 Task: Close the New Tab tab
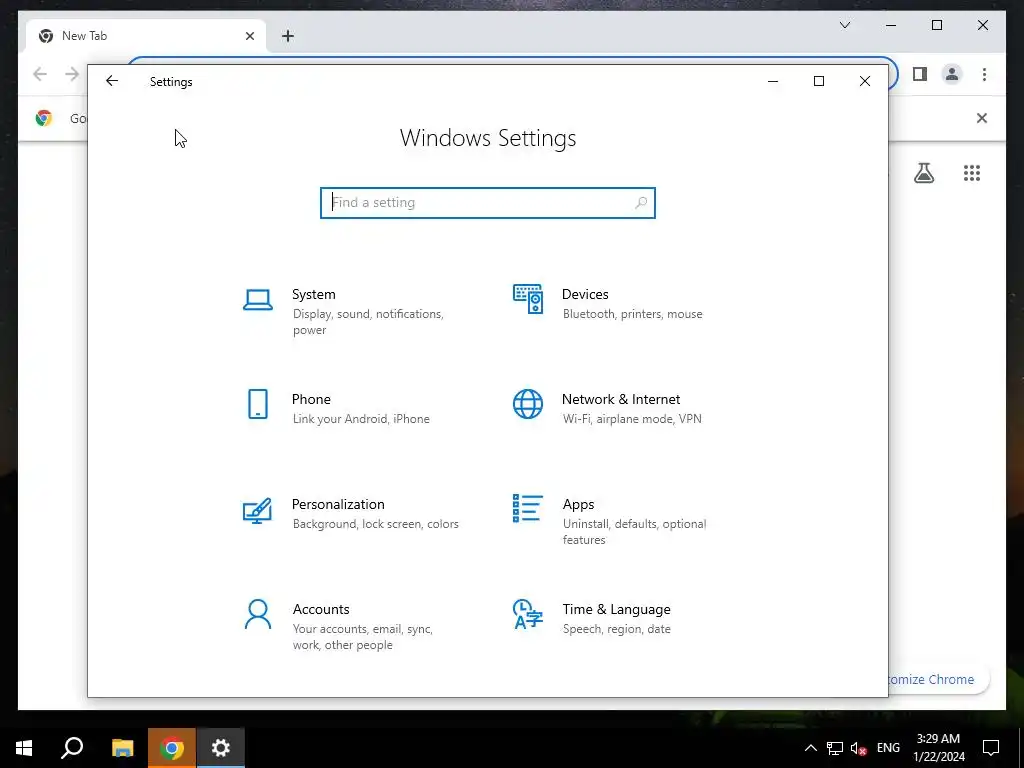coord(249,36)
